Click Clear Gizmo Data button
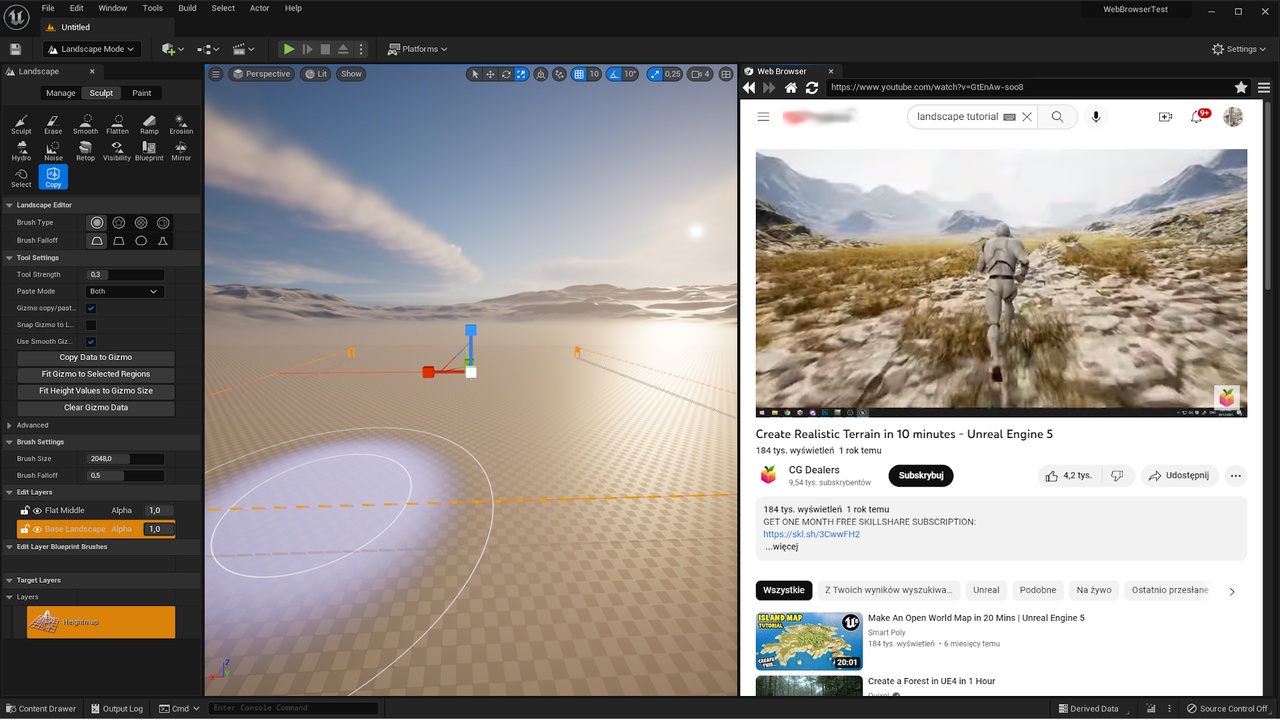The width and height of the screenshot is (1280, 720). click(x=96, y=408)
